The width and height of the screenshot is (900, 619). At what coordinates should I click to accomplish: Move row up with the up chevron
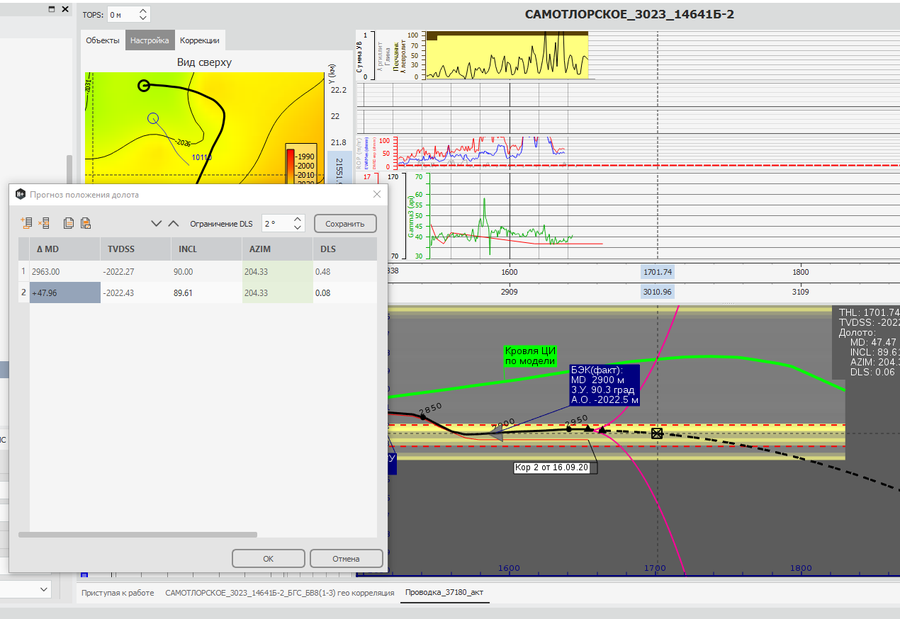(x=173, y=223)
